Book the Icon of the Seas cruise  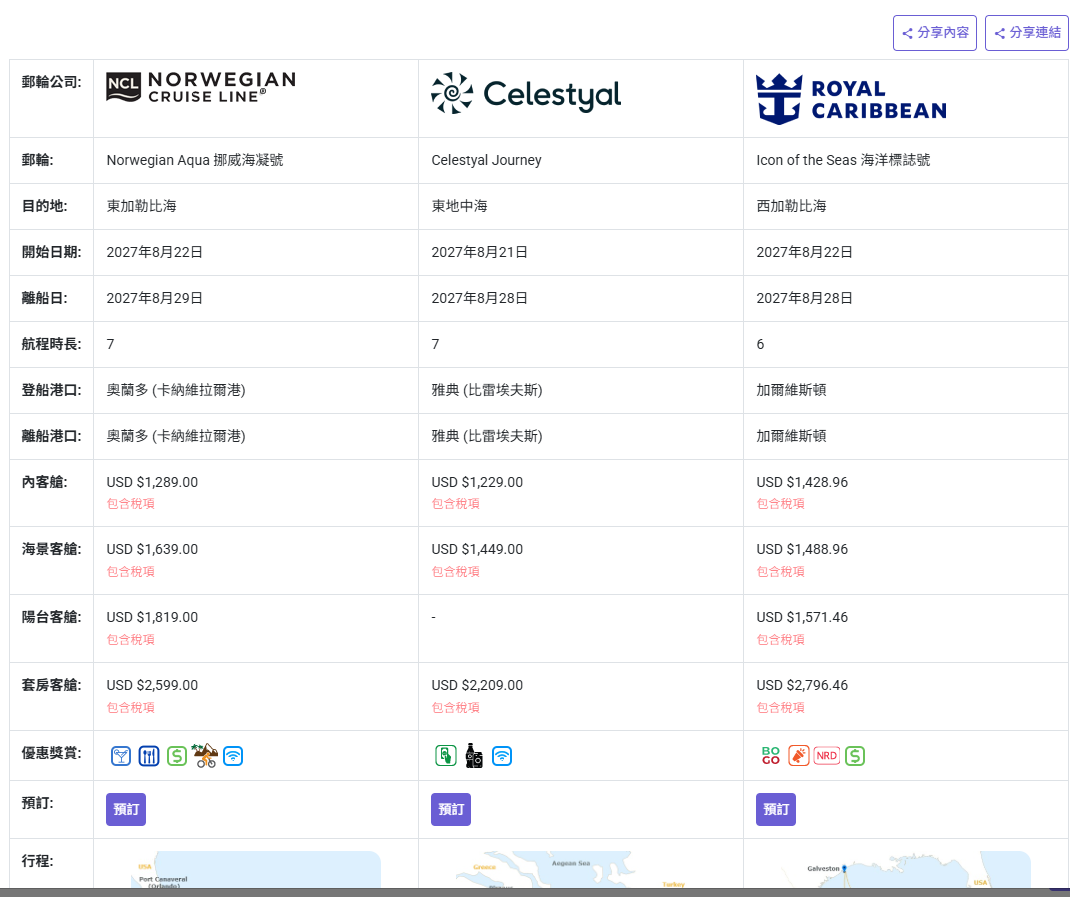(x=776, y=809)
